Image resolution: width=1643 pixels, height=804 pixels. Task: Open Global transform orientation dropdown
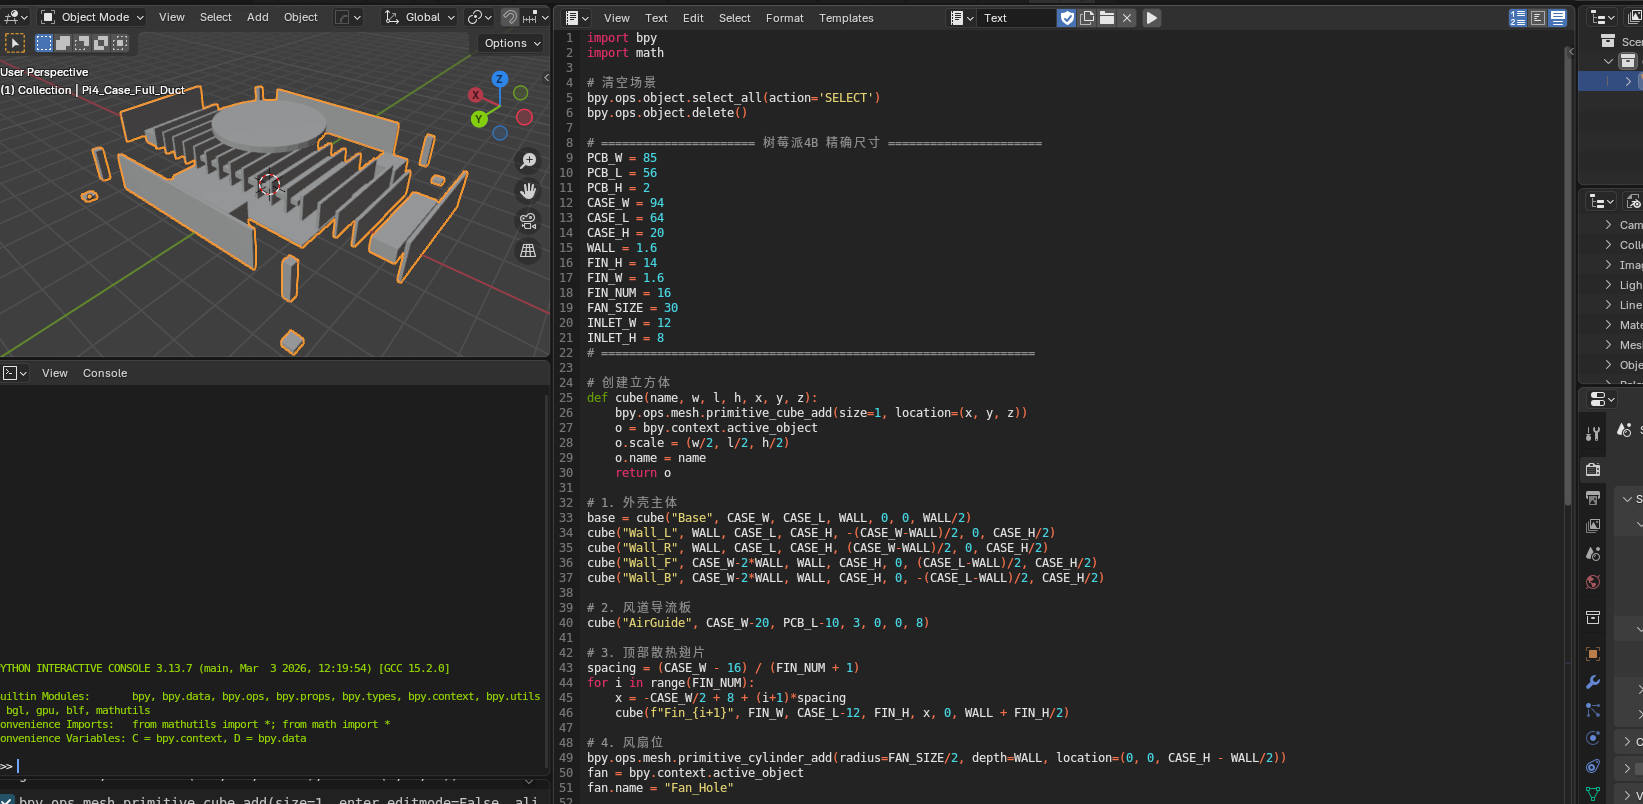click(x=421, y=17)
